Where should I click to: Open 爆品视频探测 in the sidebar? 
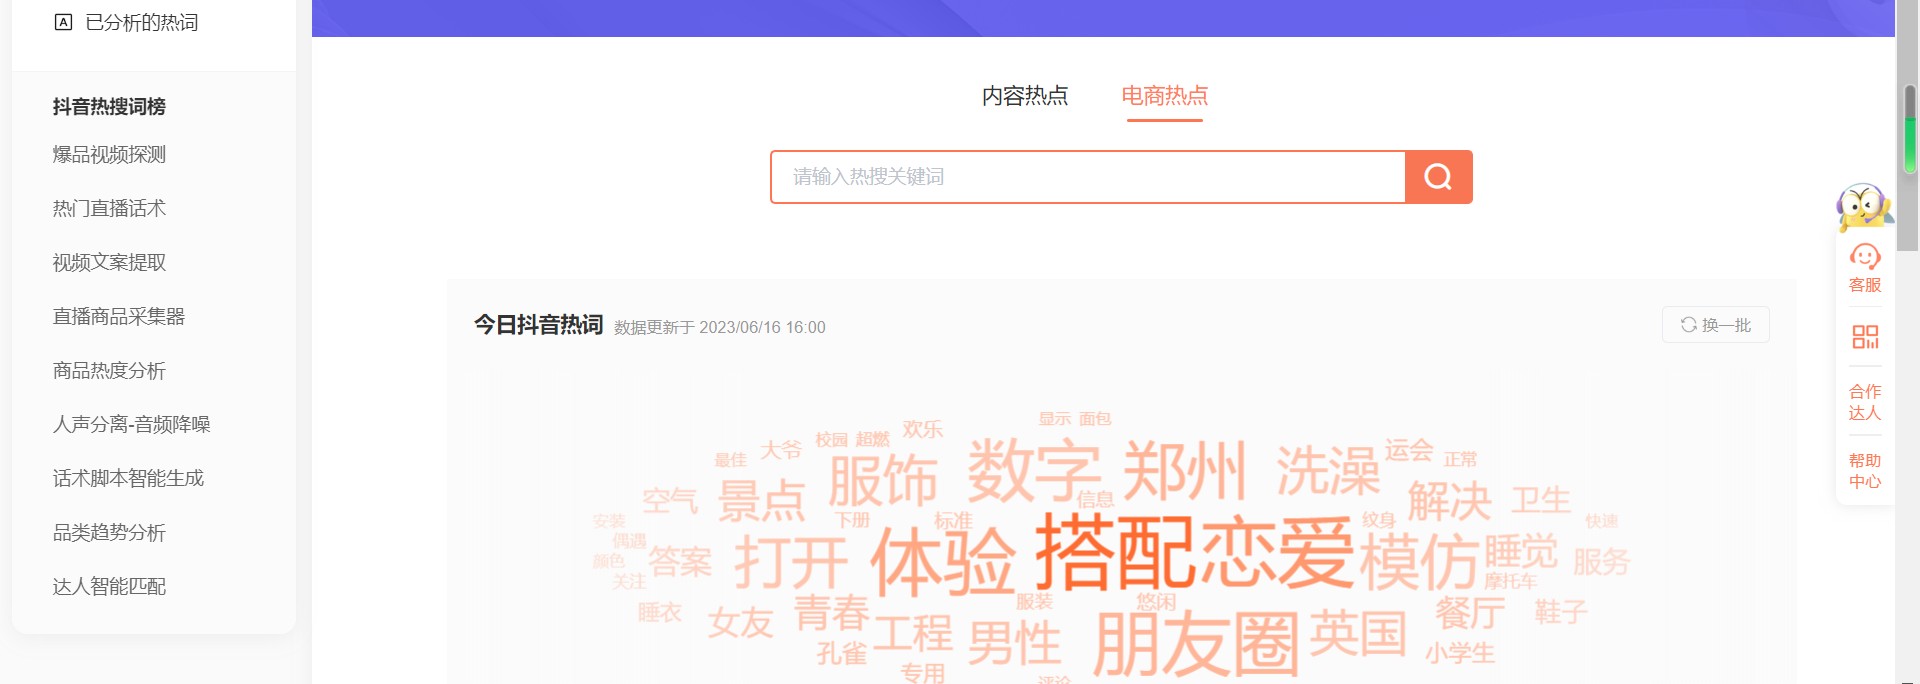point(109,155)
